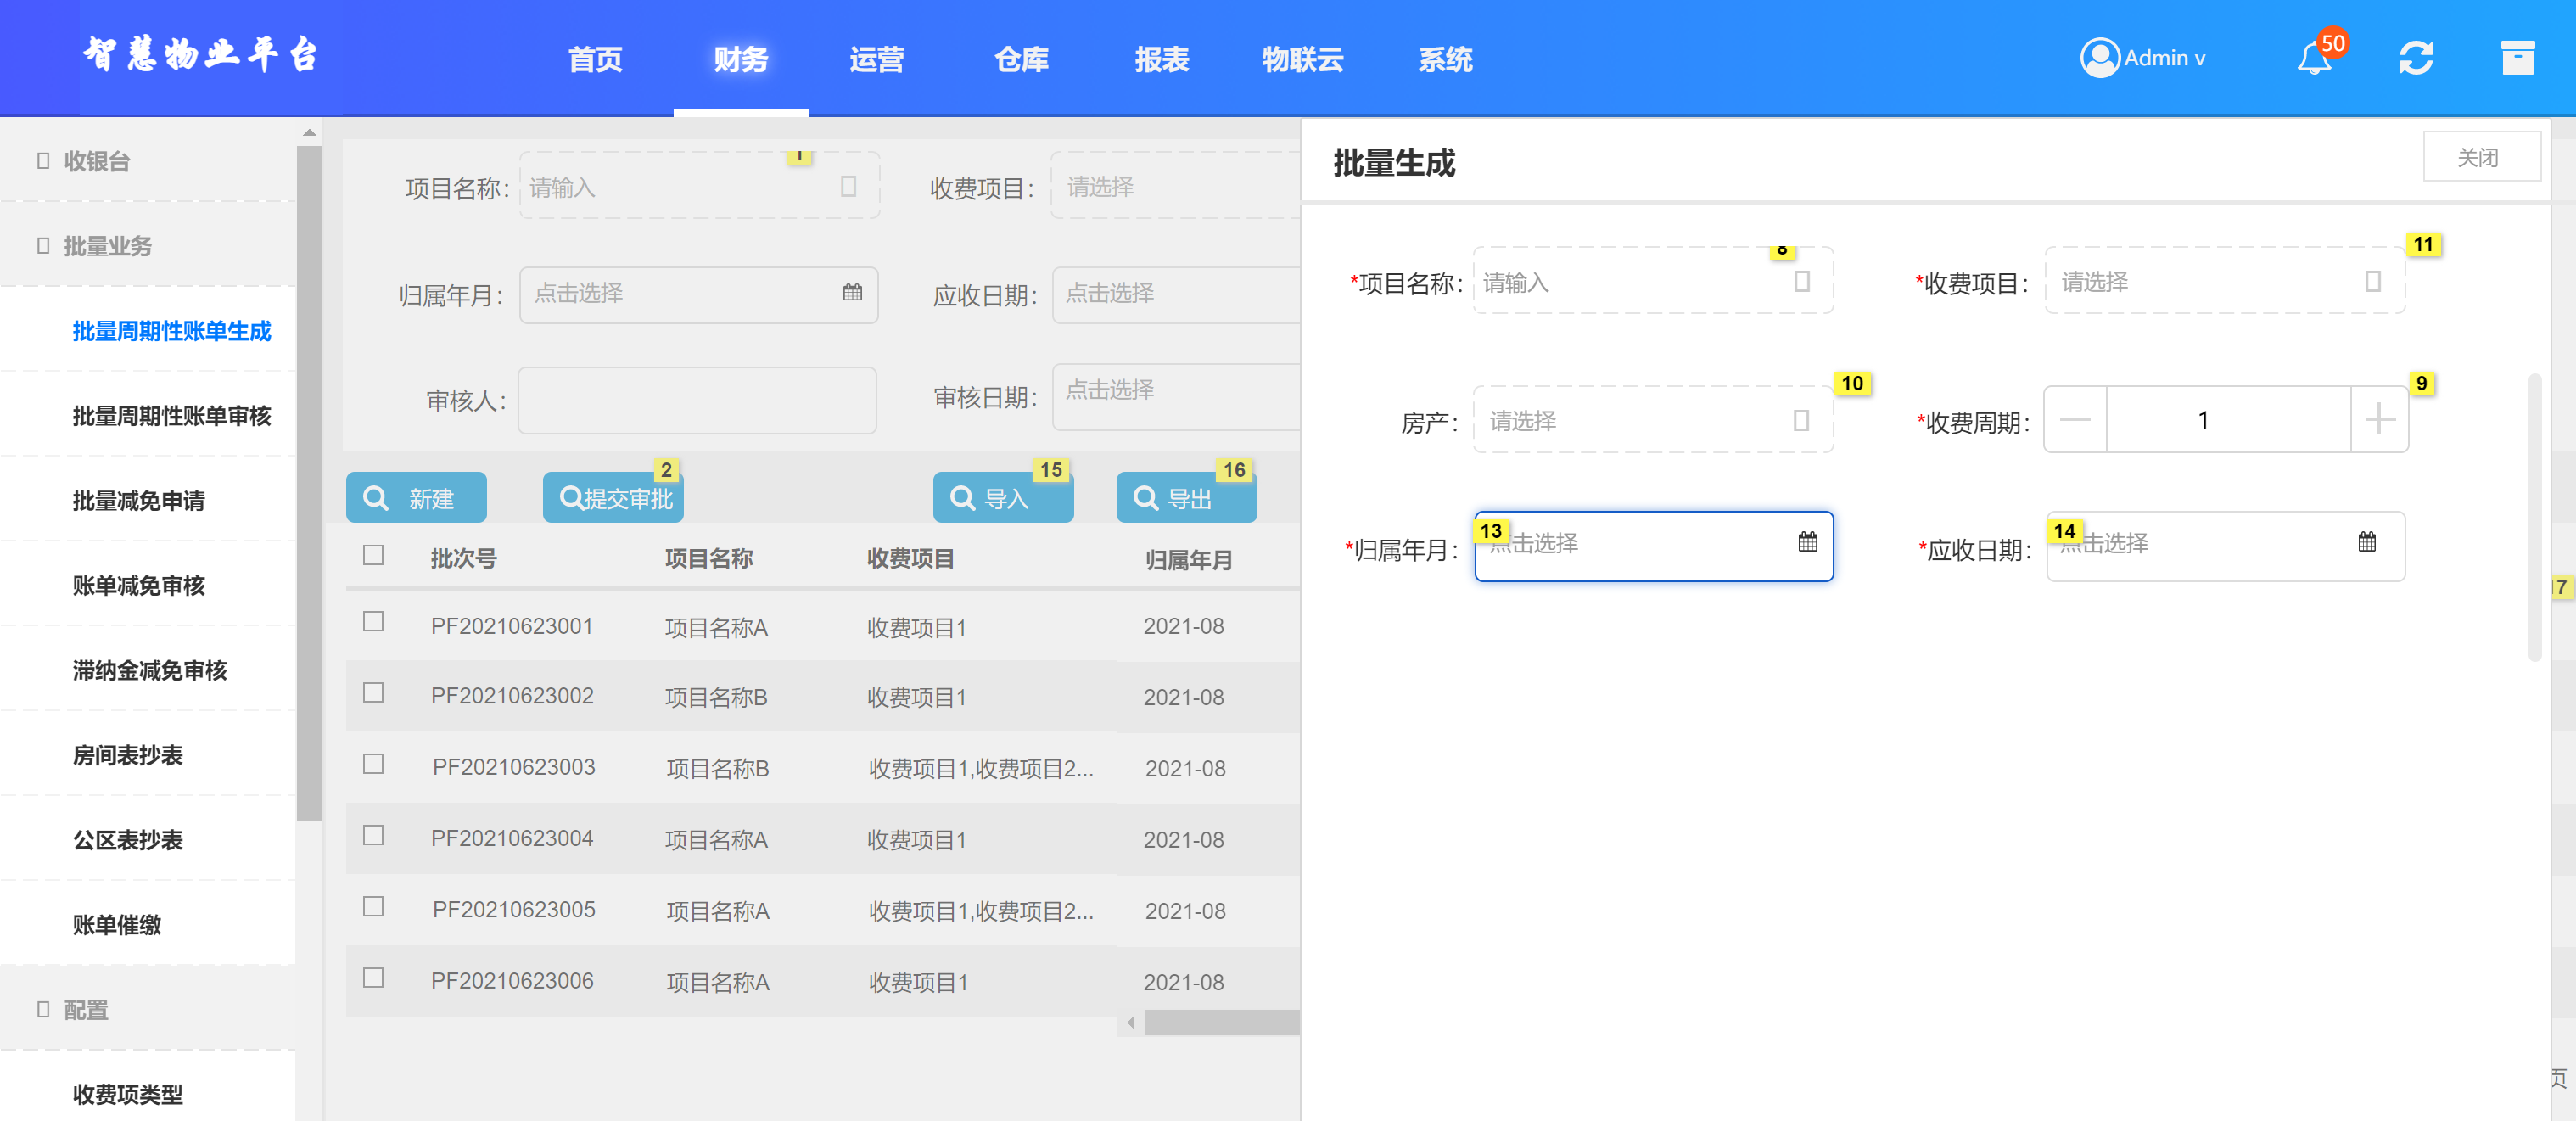Switch to the 仓库 tab
The image size is (2576, 1121).
tap(1022, 60)
